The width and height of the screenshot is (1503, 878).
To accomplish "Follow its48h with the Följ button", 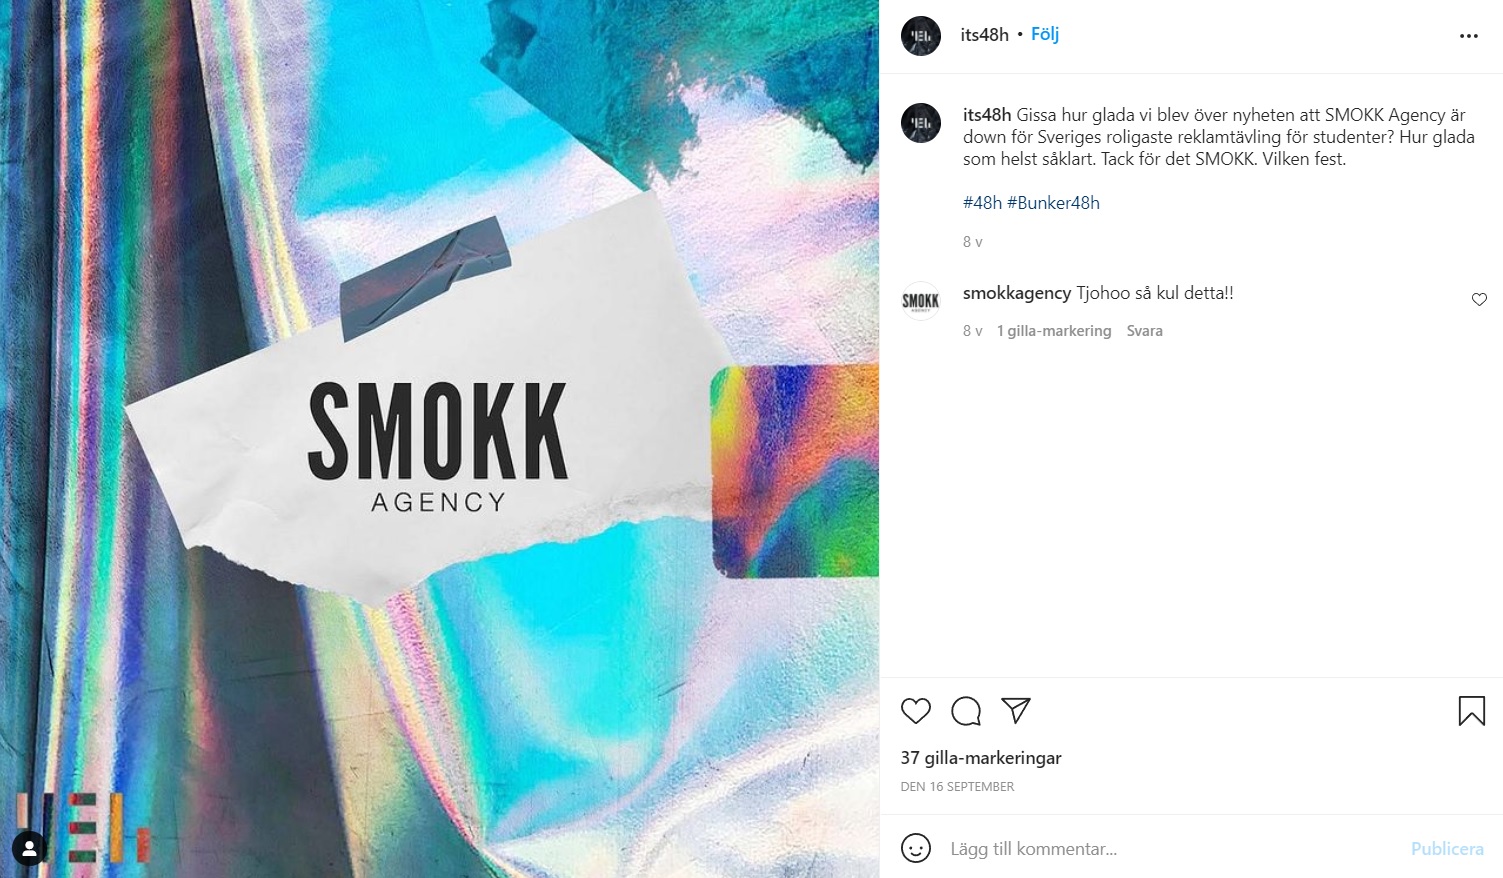I will click(x=1045, y=34).
